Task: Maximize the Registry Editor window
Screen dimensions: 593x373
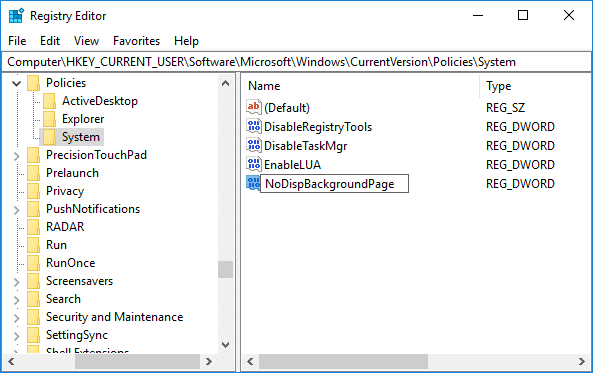Action: pyautogui.click(x=523, y=15)
